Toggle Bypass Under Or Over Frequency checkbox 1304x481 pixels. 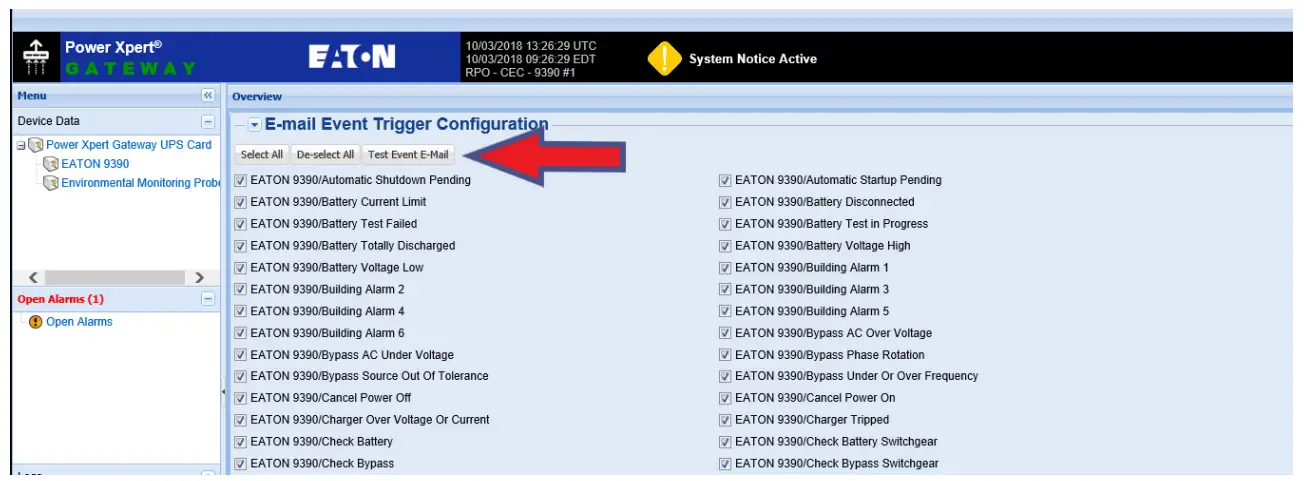point(725,377)
